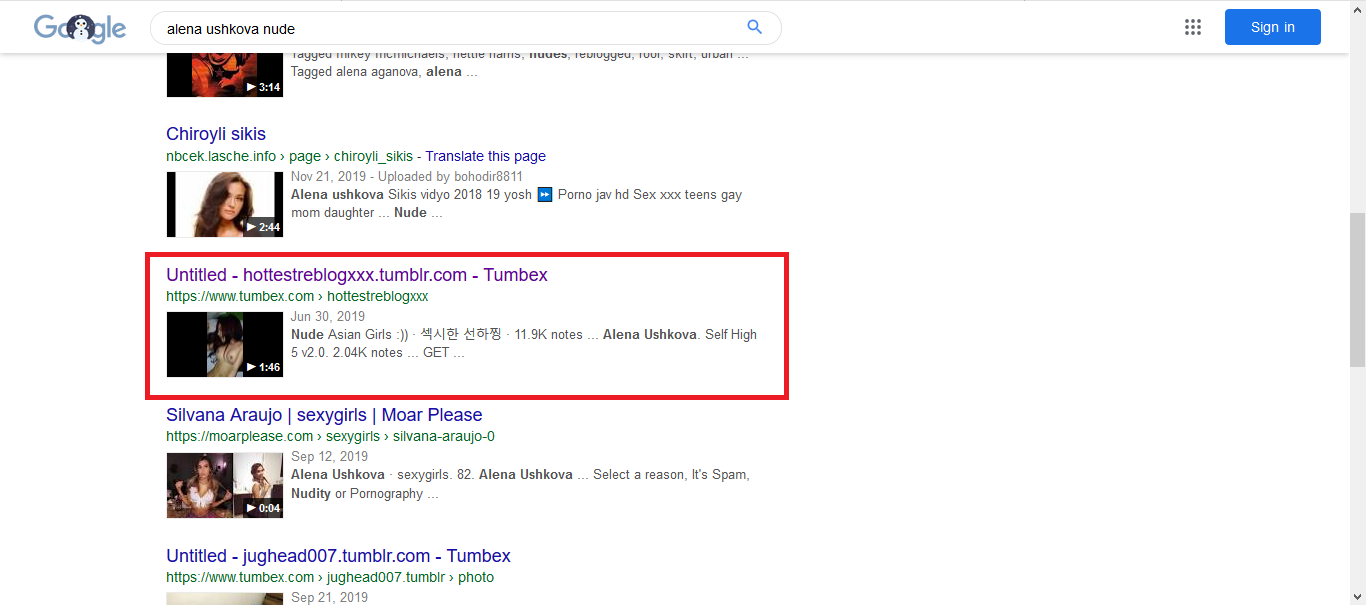
Task: Click the video thumbnail with 1:46 duration
Action: tap(224, 344)
